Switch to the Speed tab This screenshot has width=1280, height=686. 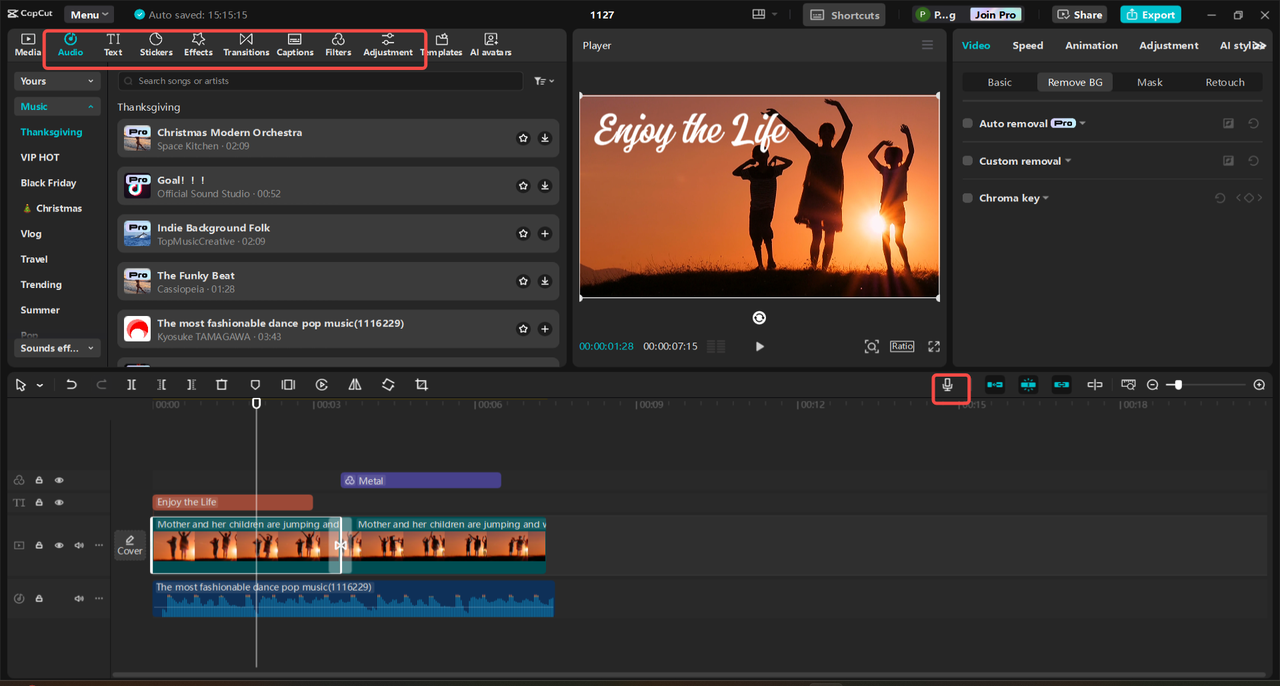coord(1027,45)
